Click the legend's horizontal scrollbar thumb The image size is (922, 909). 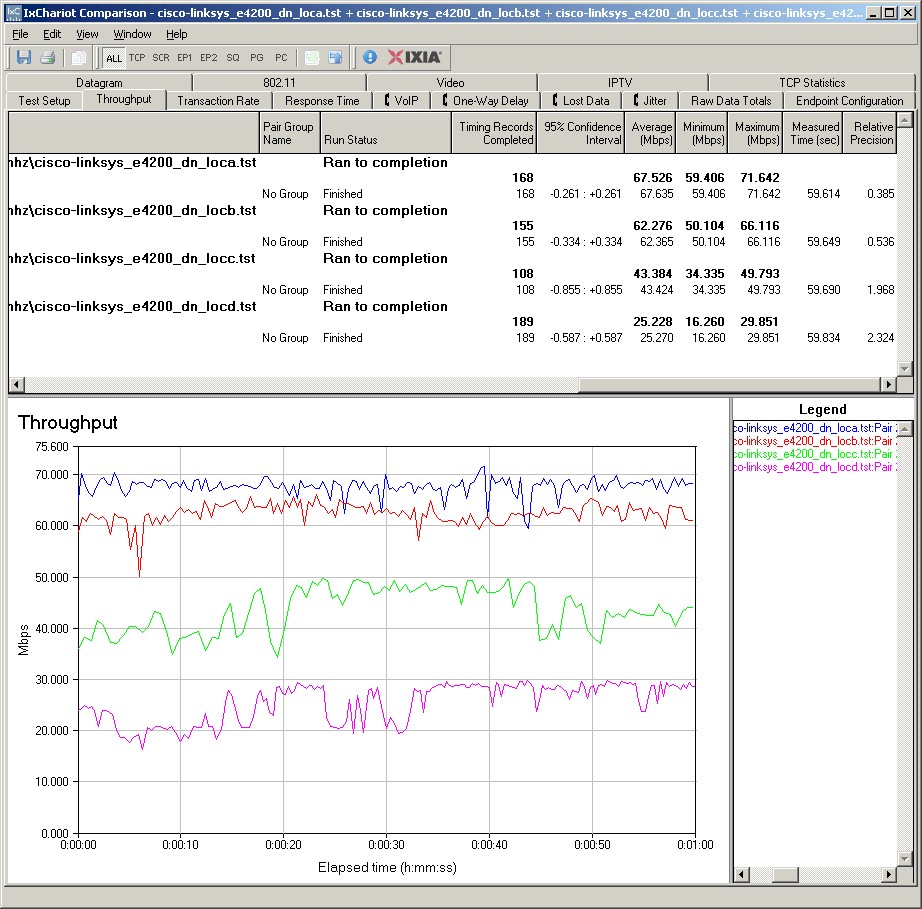(x=785, y=875)
